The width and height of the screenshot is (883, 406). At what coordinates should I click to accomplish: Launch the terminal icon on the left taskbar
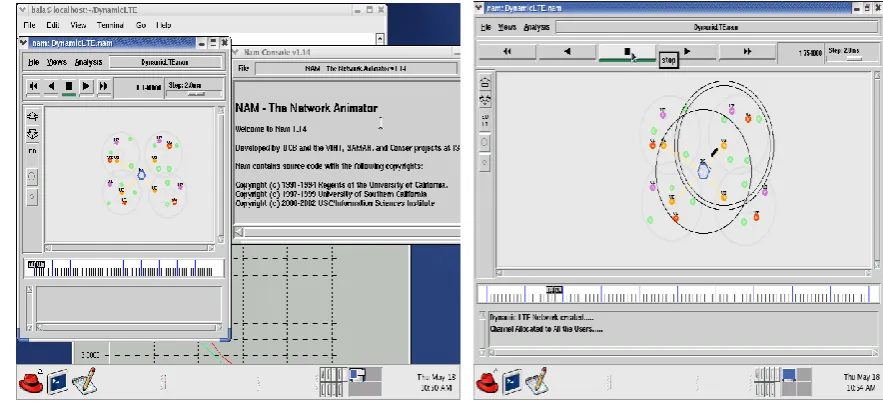(x=57, y=382)
